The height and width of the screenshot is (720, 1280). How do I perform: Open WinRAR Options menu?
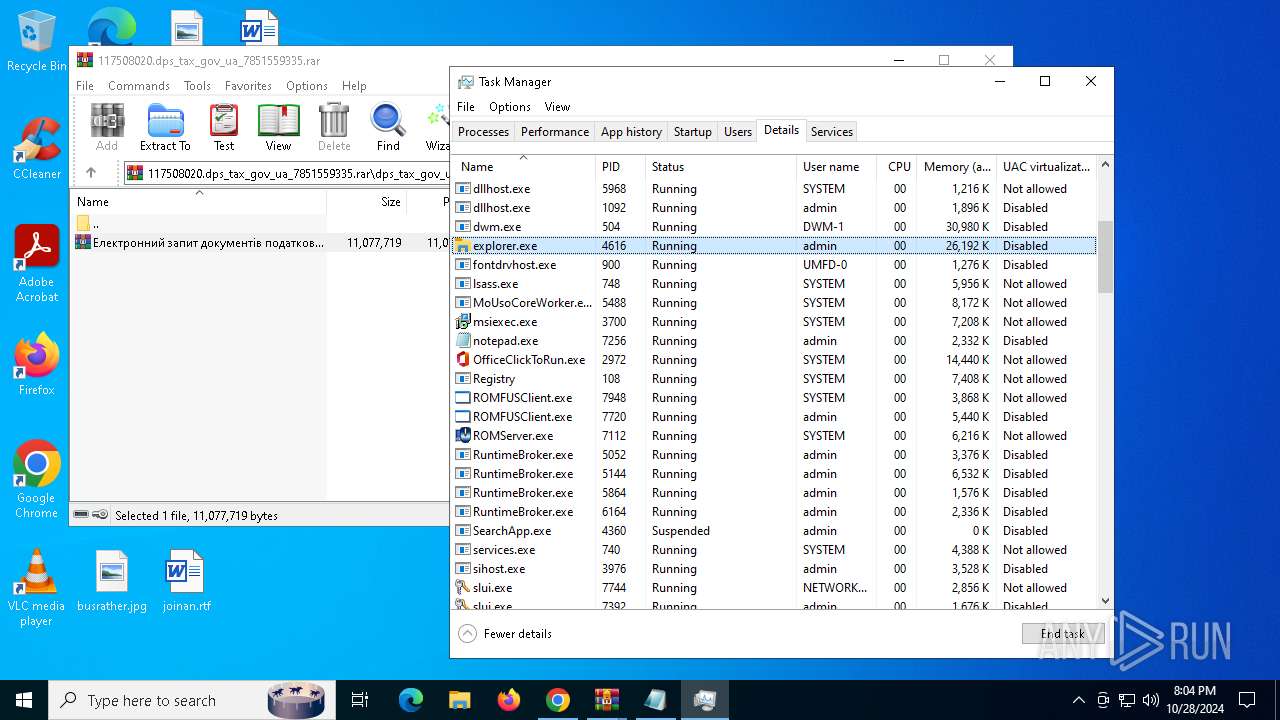[307, 86]
